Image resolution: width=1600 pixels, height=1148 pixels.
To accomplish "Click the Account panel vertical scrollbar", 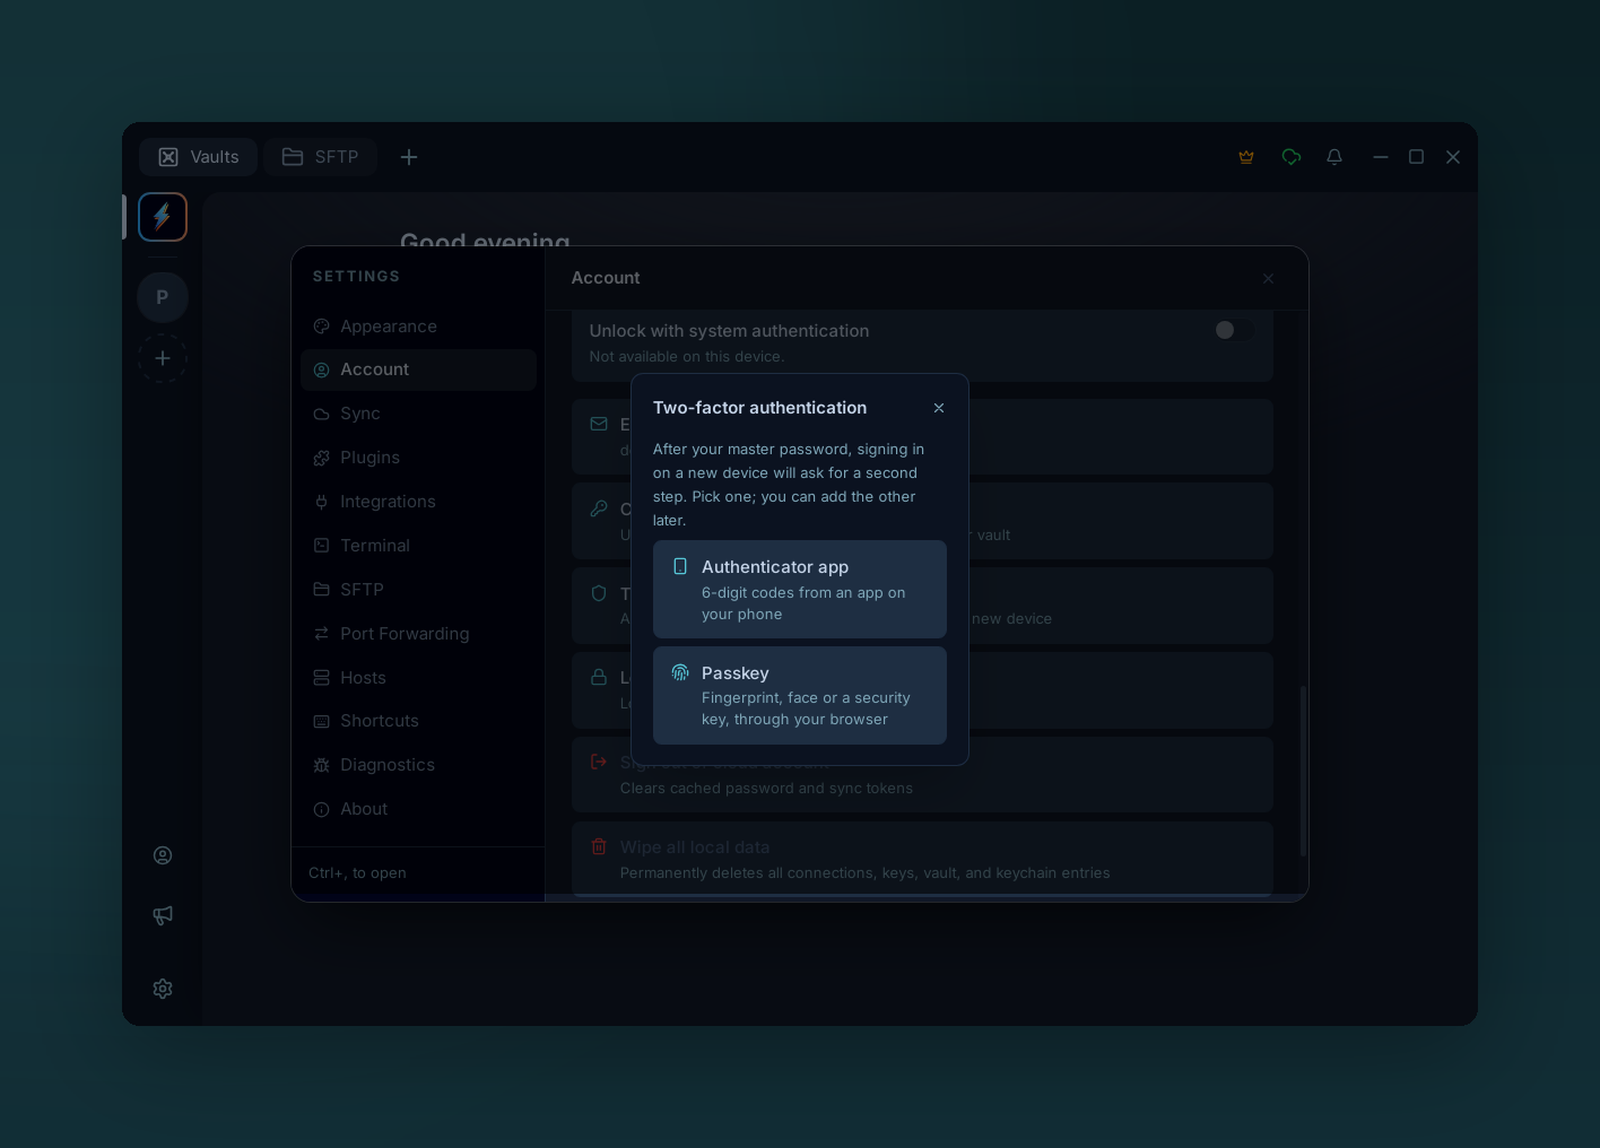I will (x=1303, y=770).
